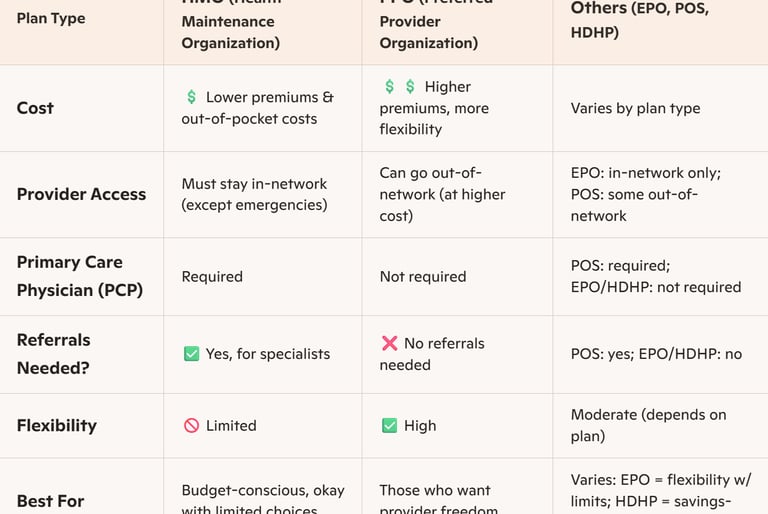The width and height of the screenshot is (768, 514).
Task: Click the "Must stay in-network" cell text
Action: tap(254, 194)
